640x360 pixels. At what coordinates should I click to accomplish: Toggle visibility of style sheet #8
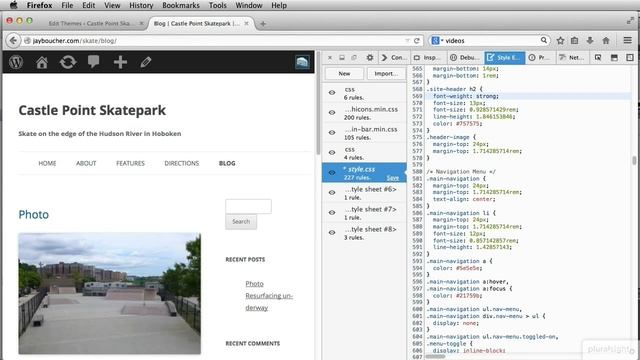(x=332, y=233)
